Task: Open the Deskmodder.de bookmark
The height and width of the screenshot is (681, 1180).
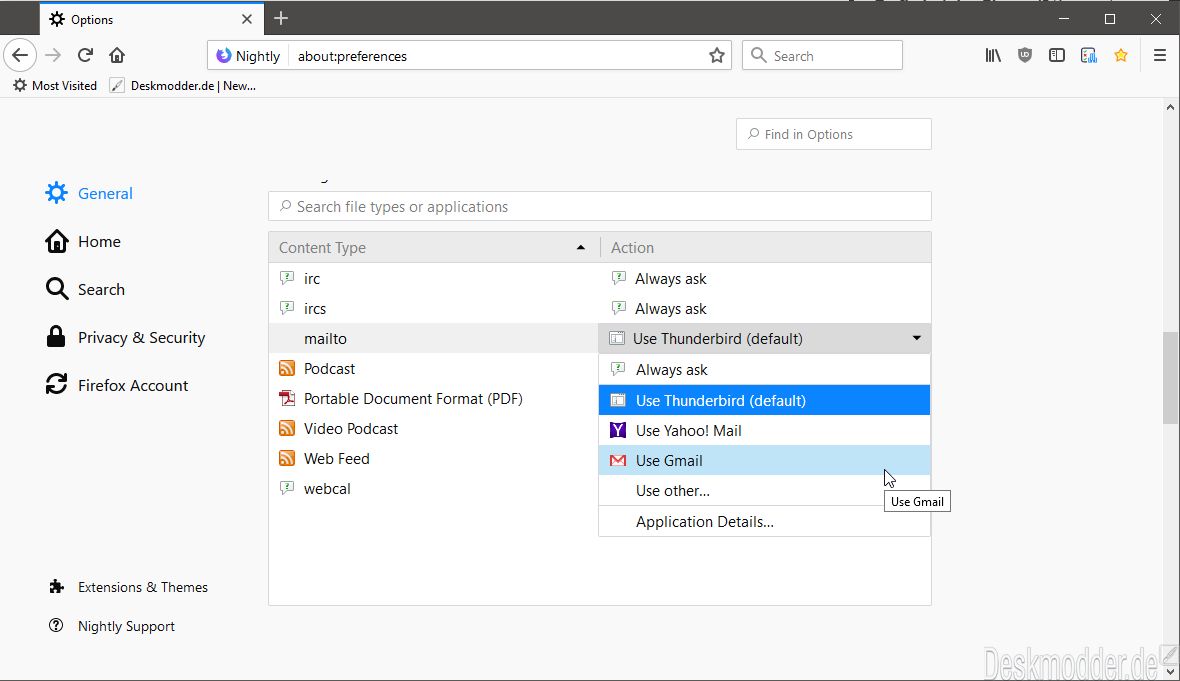Action: click(183, 86)
